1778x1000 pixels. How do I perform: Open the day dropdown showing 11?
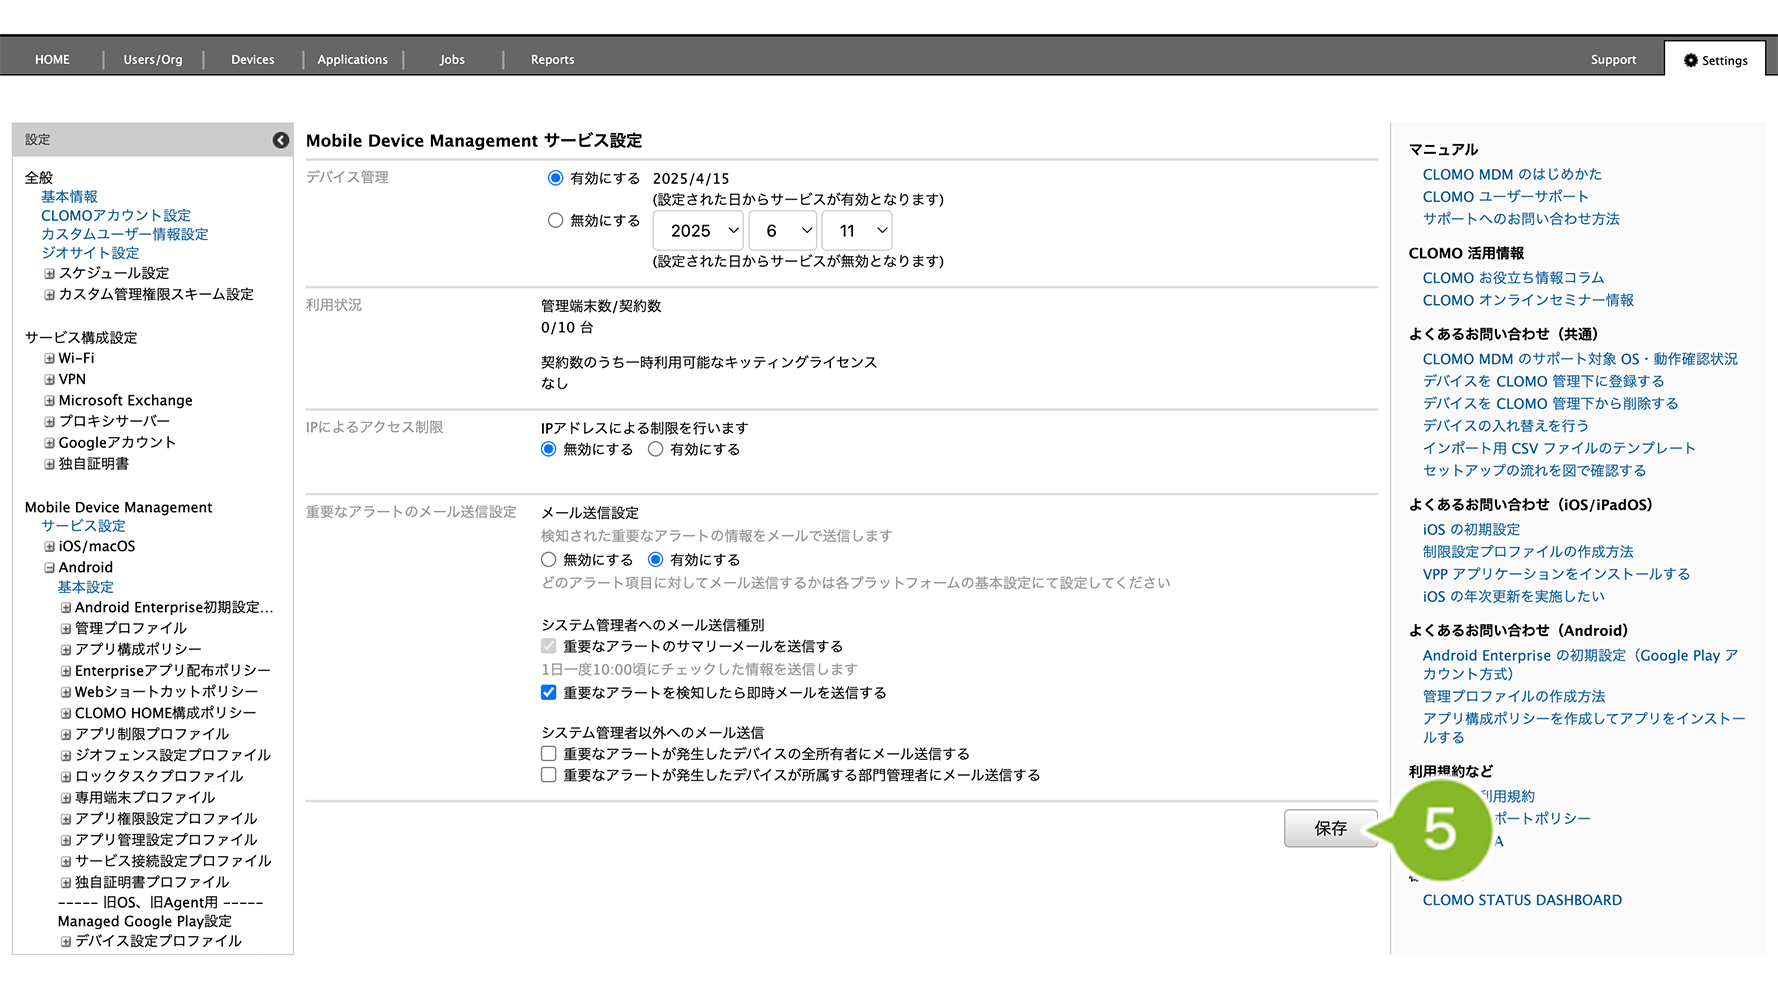tap(857, 231)
